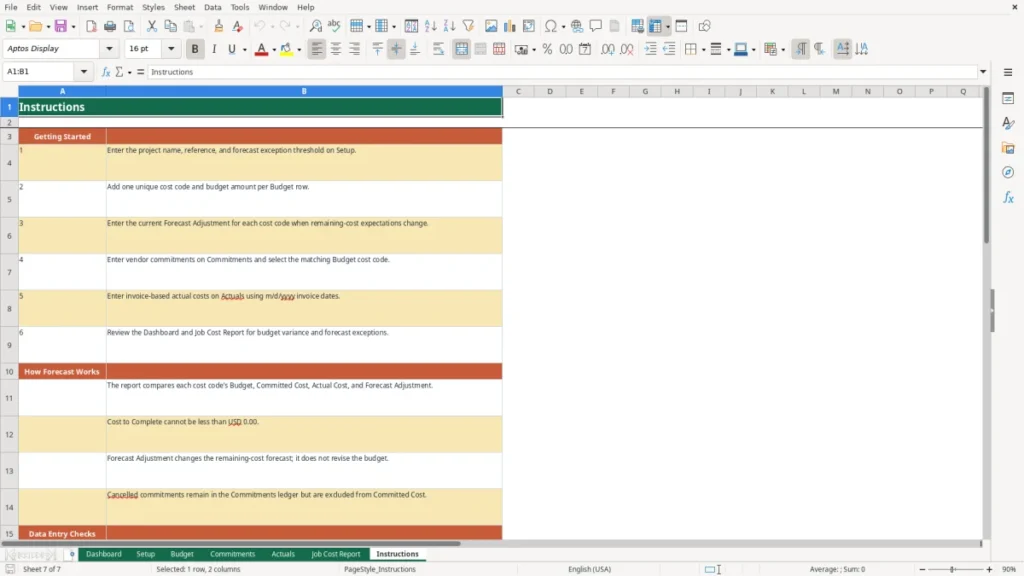Screen dimensions: 1024x576
Task: Toggle Wrap Text
Action: (438, 49)
